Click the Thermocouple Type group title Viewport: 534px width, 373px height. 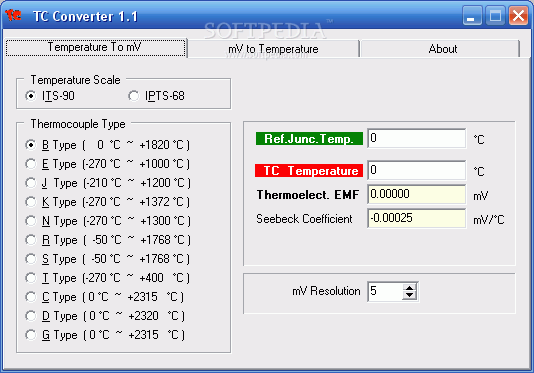(78, 124)
